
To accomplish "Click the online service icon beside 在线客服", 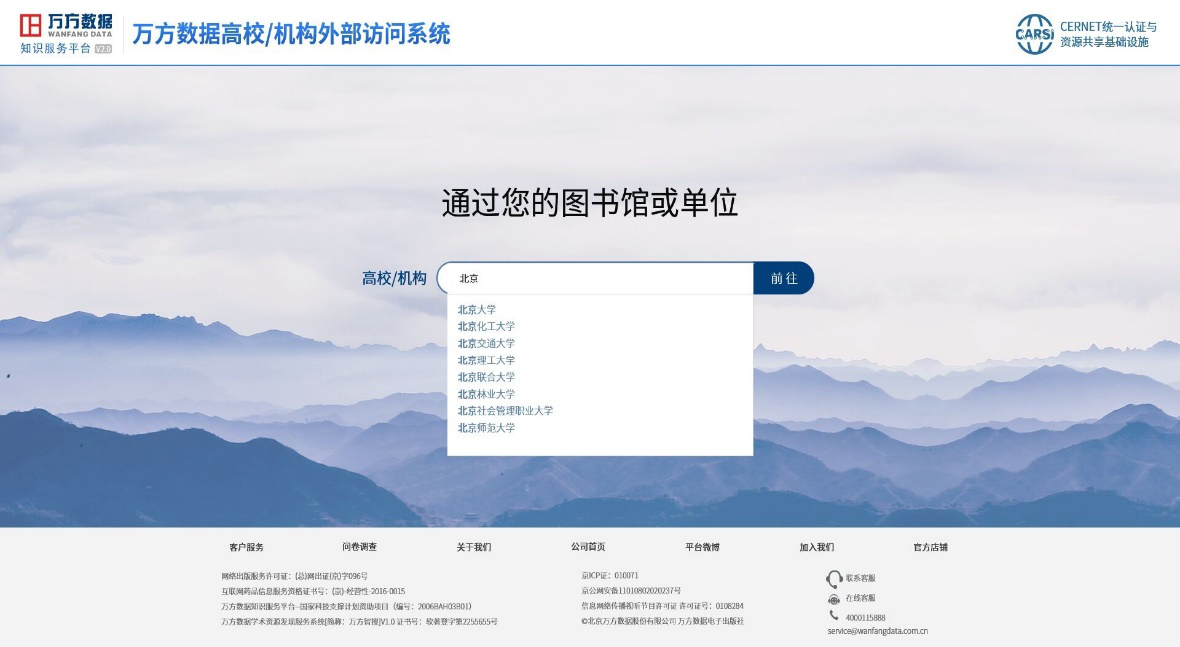I will point(834,598).
